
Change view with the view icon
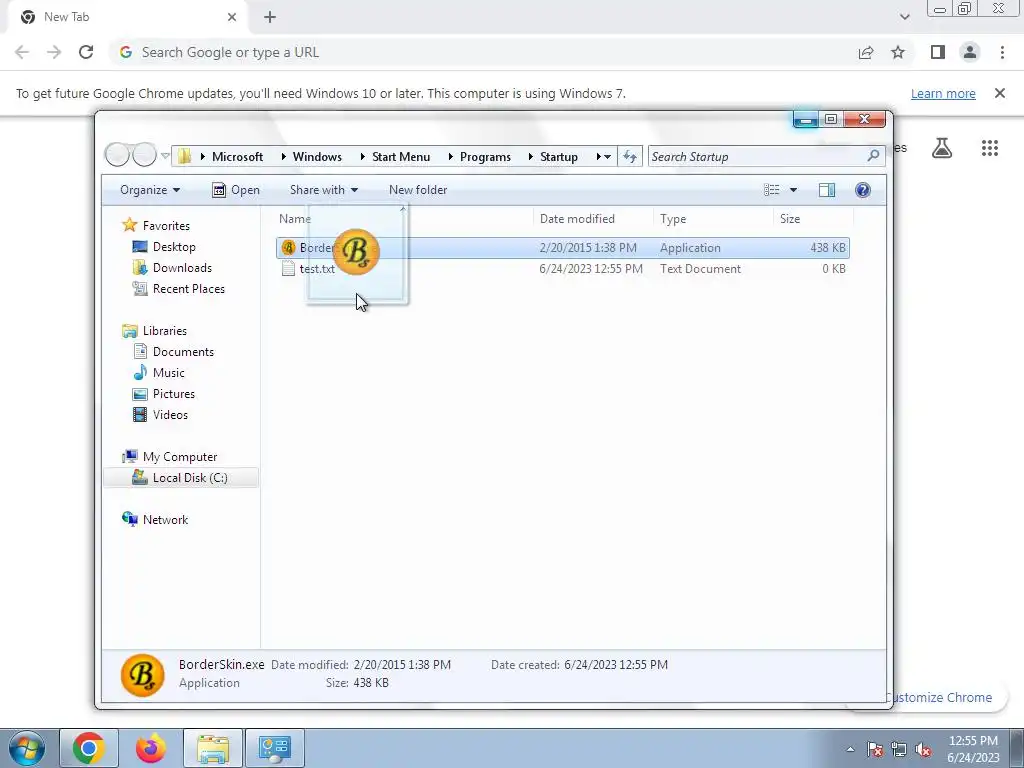tap(772, 190)
